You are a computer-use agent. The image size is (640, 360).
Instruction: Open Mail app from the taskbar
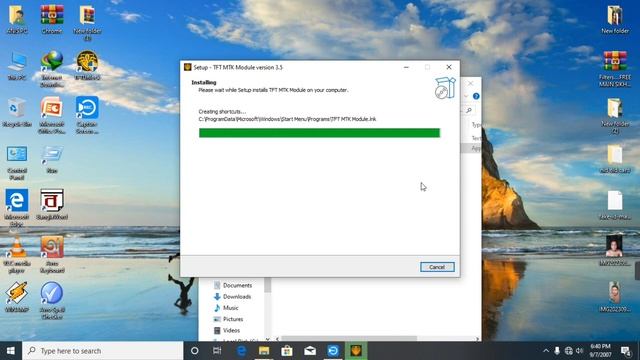tap(310, 351)
